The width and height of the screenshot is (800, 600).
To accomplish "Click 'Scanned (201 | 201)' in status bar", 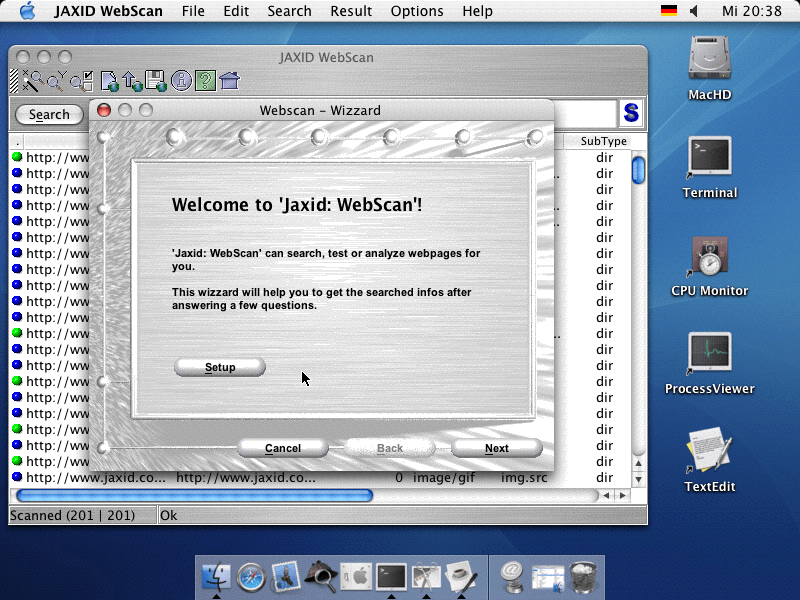I will coord(72,515).
